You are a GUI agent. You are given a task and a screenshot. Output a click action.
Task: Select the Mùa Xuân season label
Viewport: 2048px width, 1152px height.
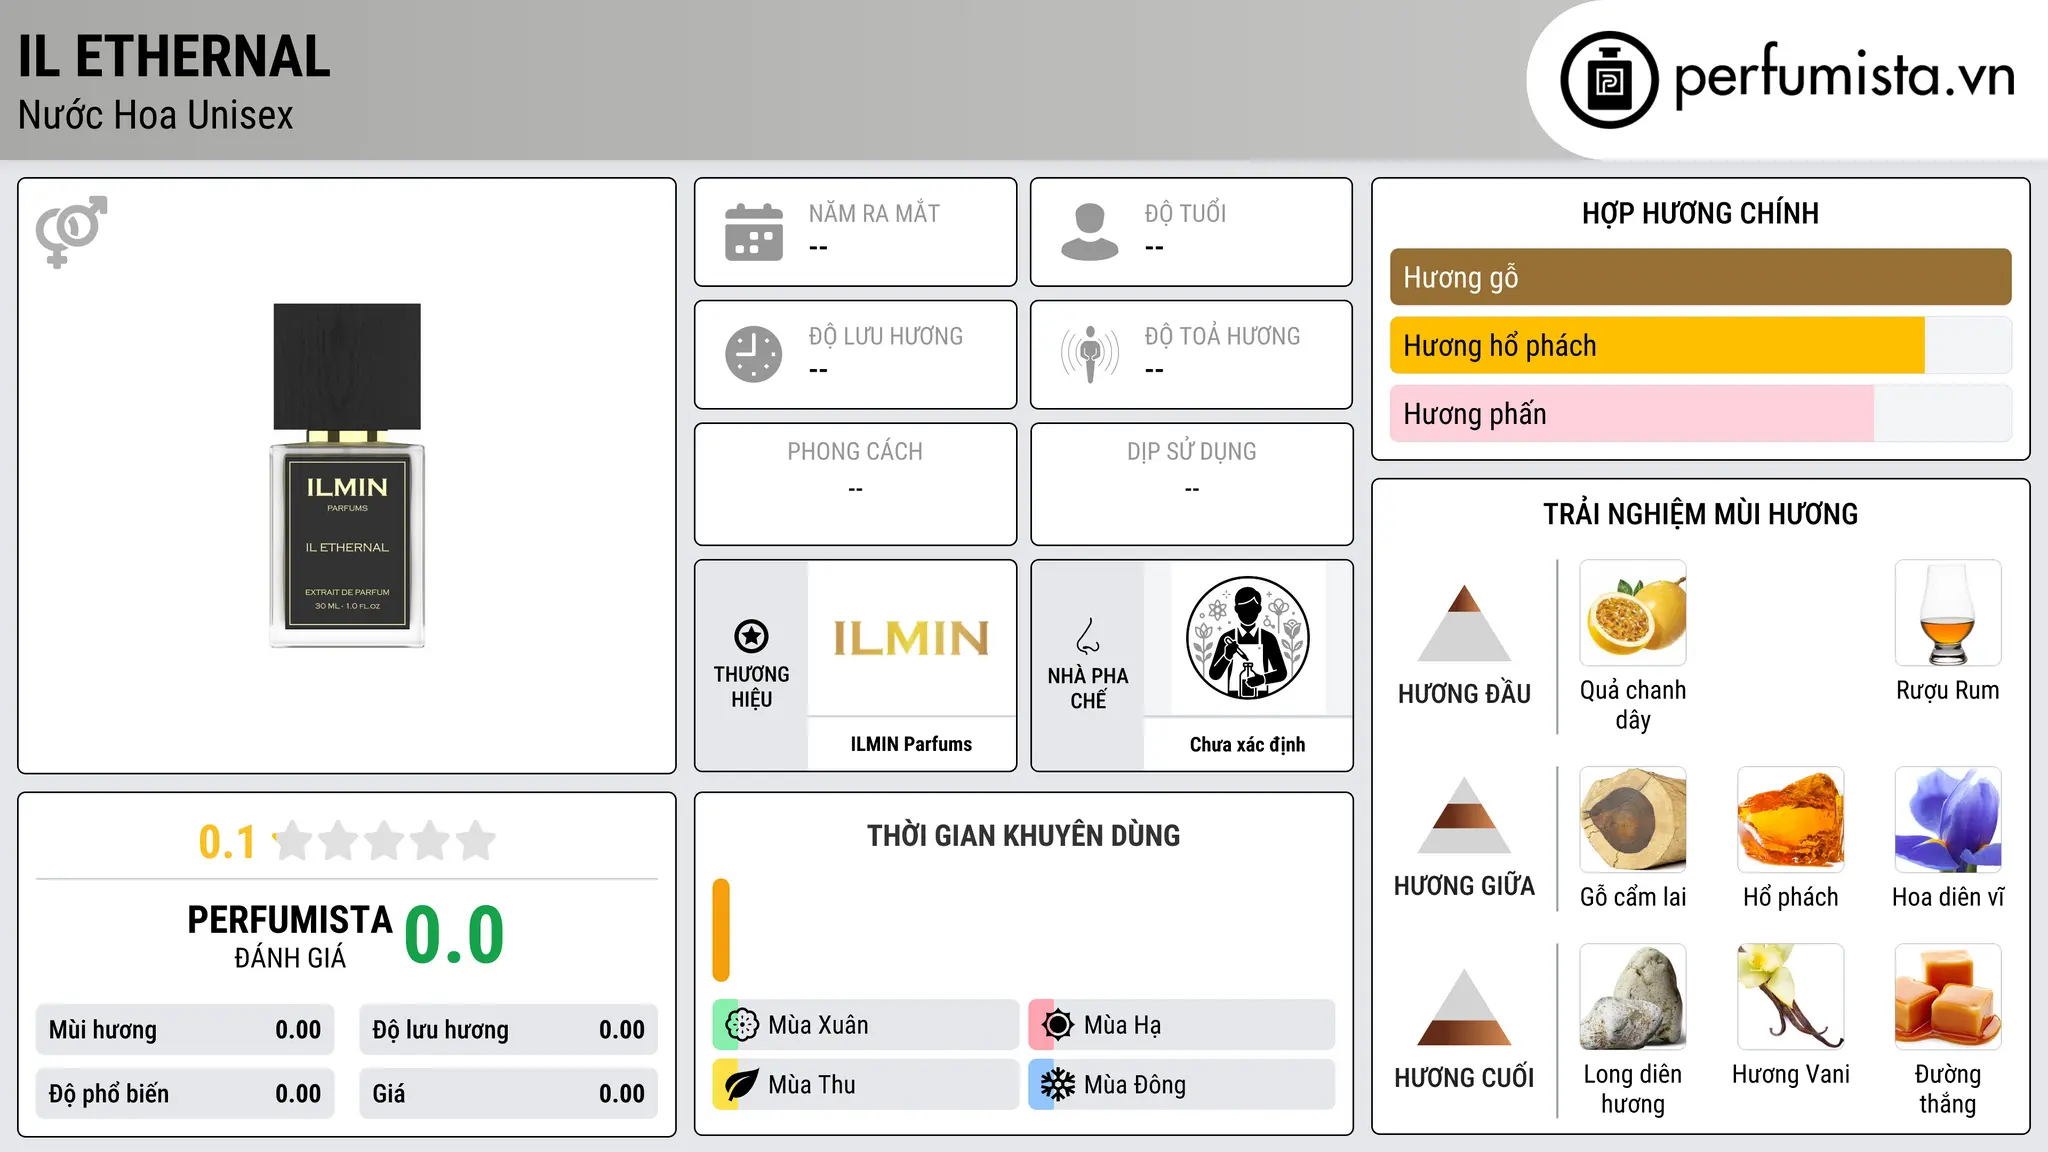click(x=818, y=1025)
